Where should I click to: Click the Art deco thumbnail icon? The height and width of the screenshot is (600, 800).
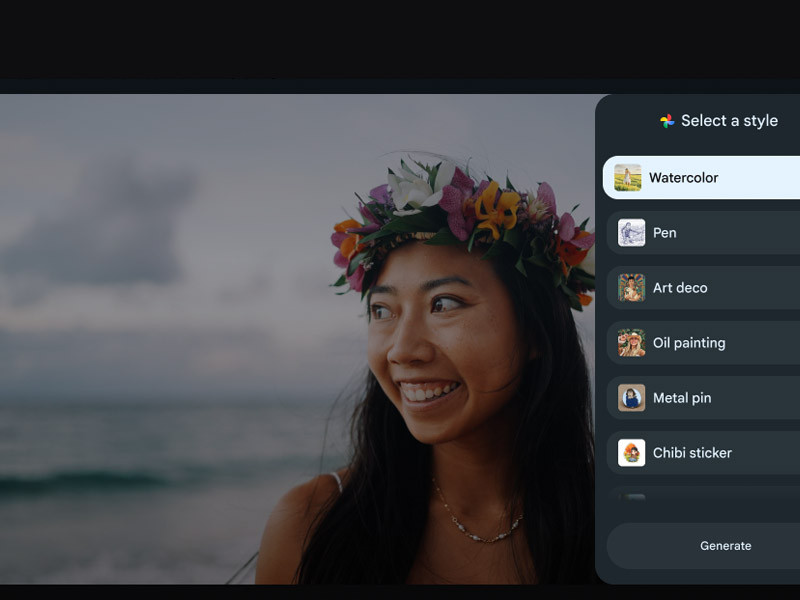point(631,288)
